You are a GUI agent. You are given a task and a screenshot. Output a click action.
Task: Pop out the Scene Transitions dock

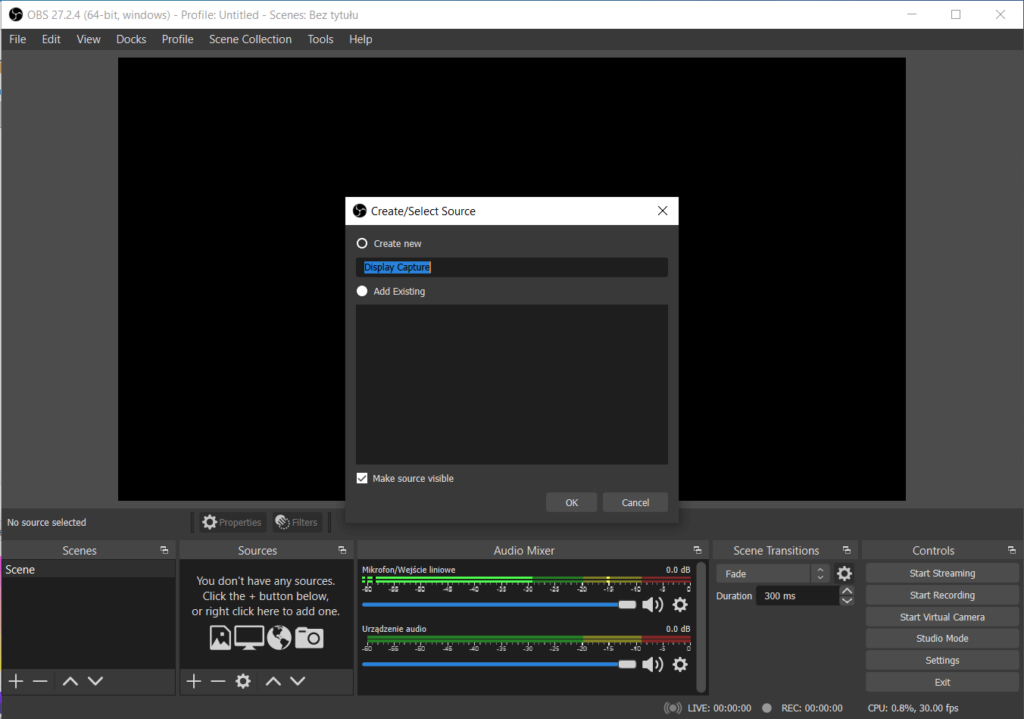coord(846,550)
